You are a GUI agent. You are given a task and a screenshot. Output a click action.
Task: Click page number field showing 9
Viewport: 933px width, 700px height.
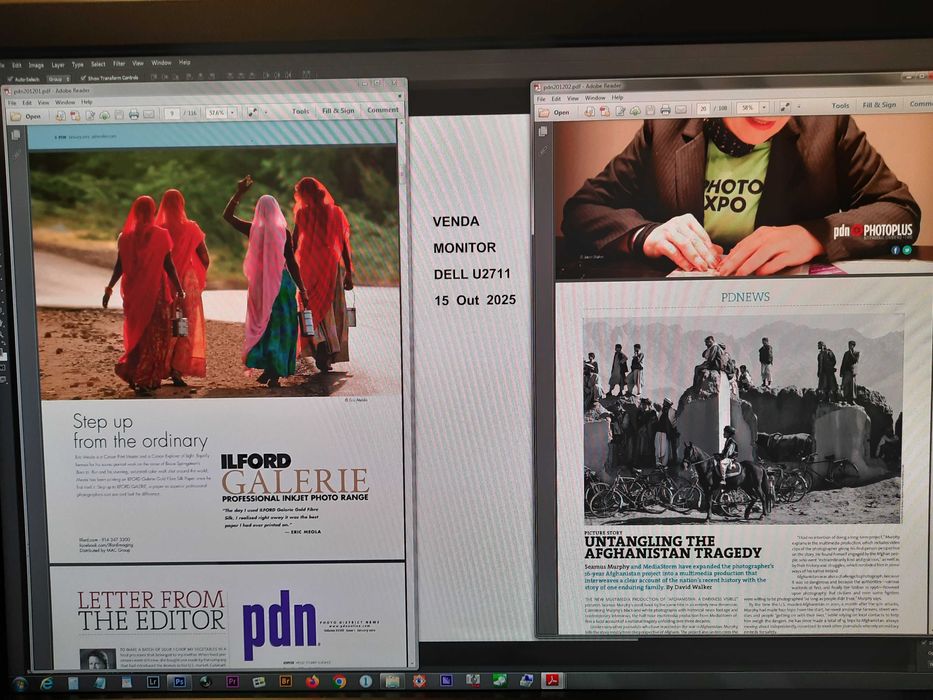coord(172,113)
